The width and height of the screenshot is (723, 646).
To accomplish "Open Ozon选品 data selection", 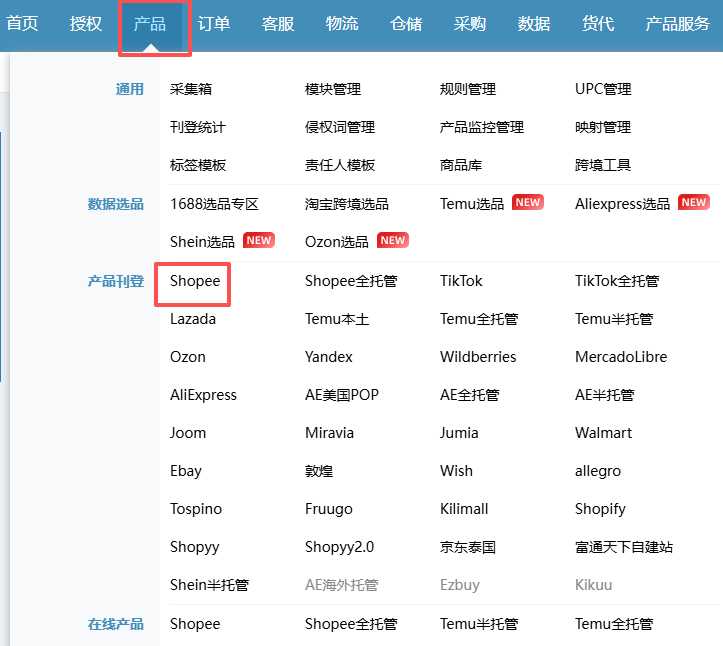I will (x=337, y=242).
